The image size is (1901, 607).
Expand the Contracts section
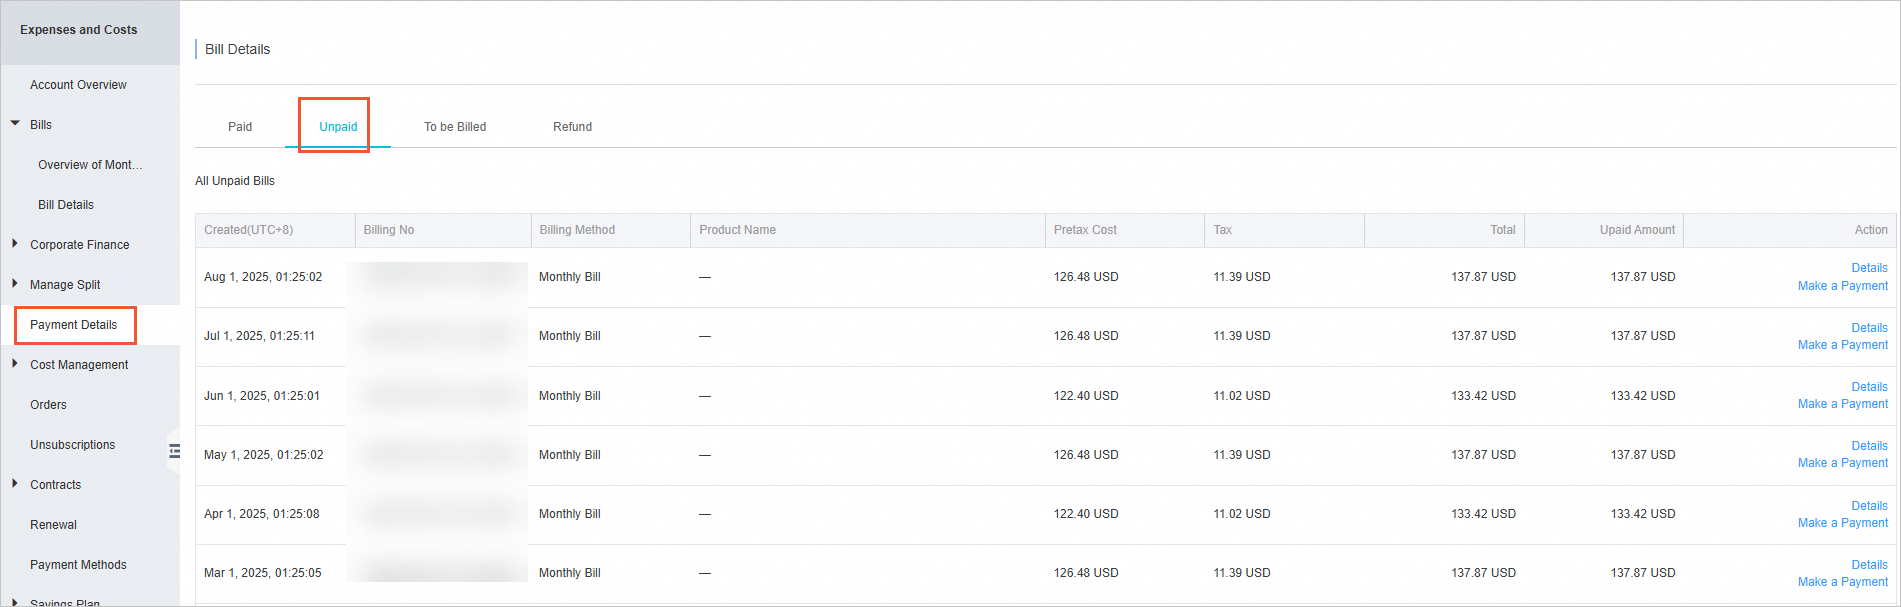pos(15,484)
